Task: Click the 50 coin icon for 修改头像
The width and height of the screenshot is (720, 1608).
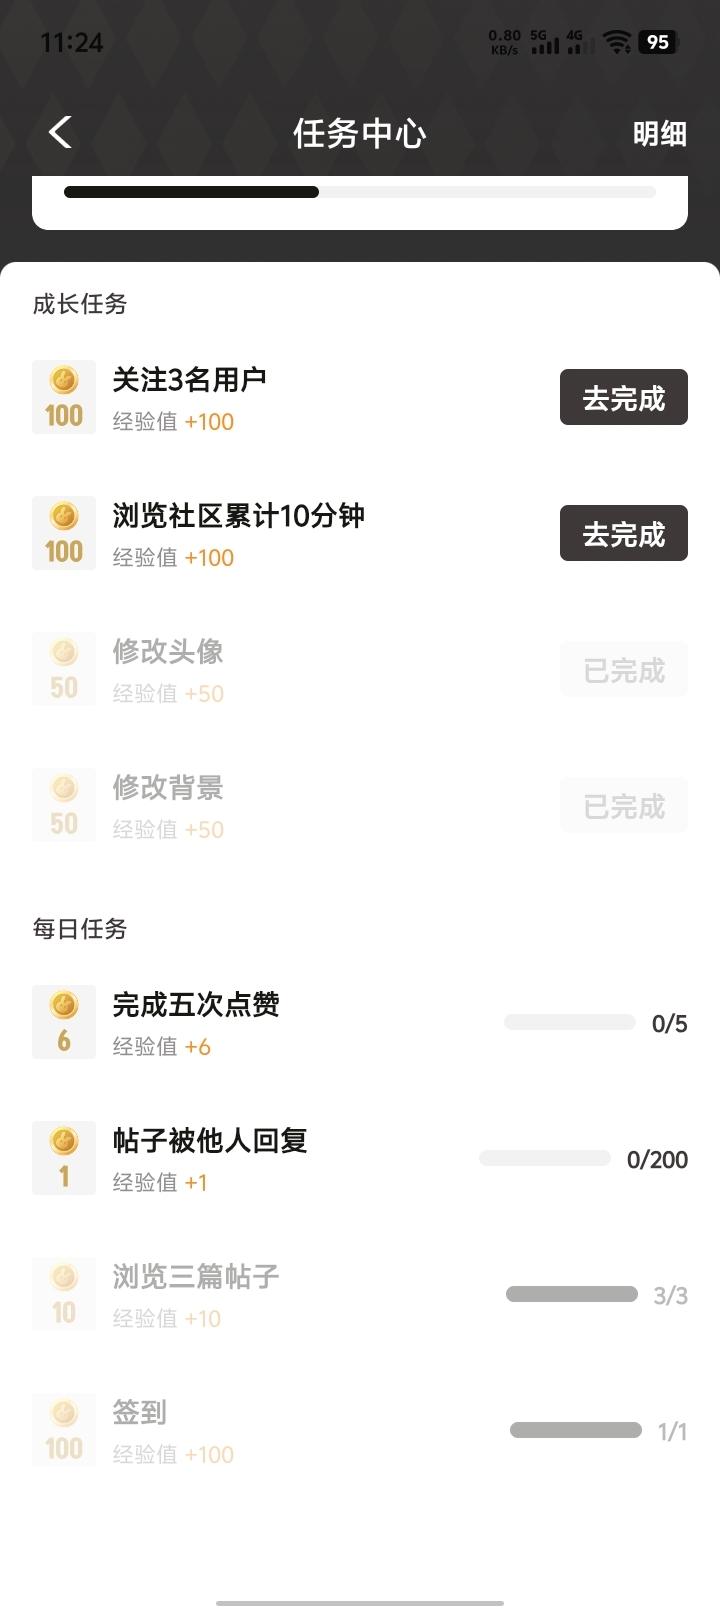Action: pyautogui.click(x=64, y=669)
